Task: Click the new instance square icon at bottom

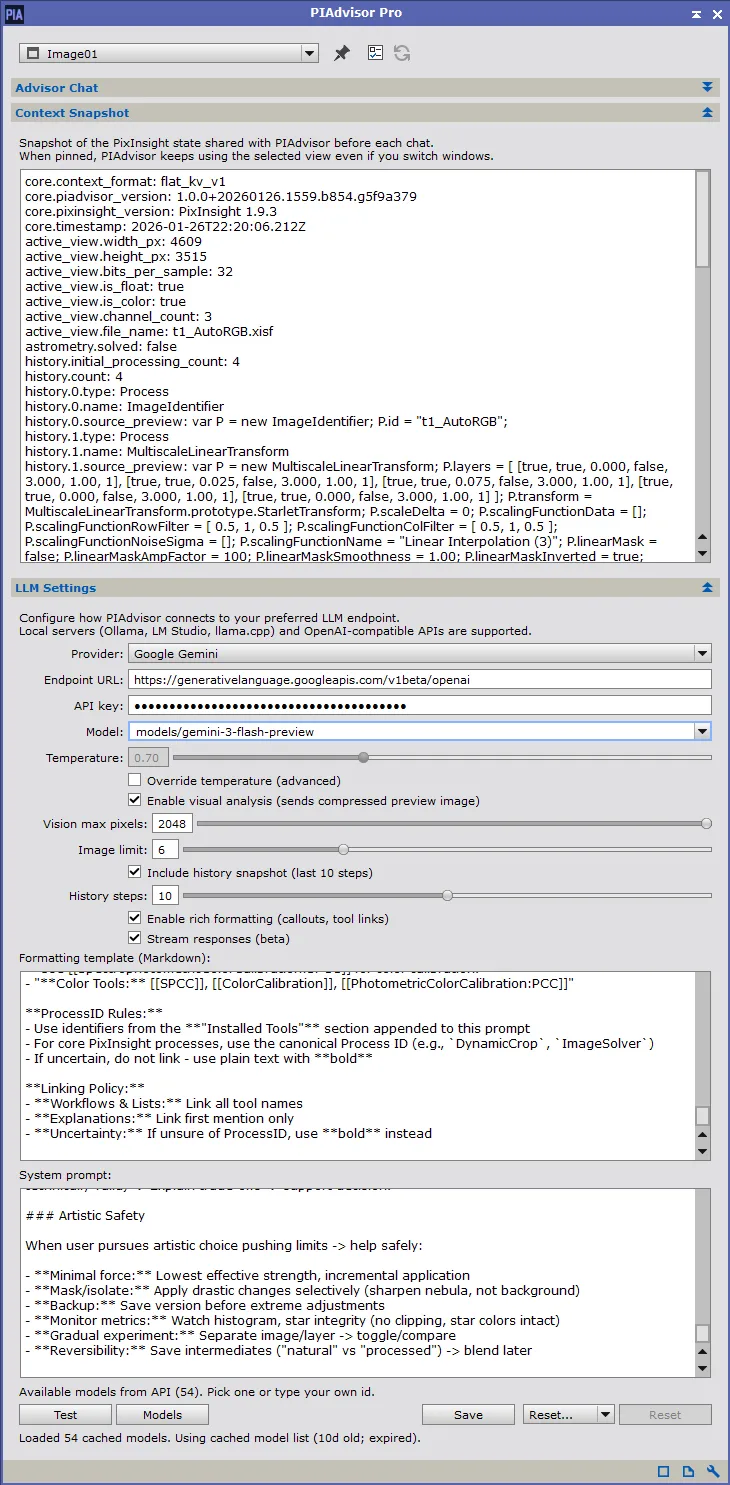Action: (x=663, y=1471)
